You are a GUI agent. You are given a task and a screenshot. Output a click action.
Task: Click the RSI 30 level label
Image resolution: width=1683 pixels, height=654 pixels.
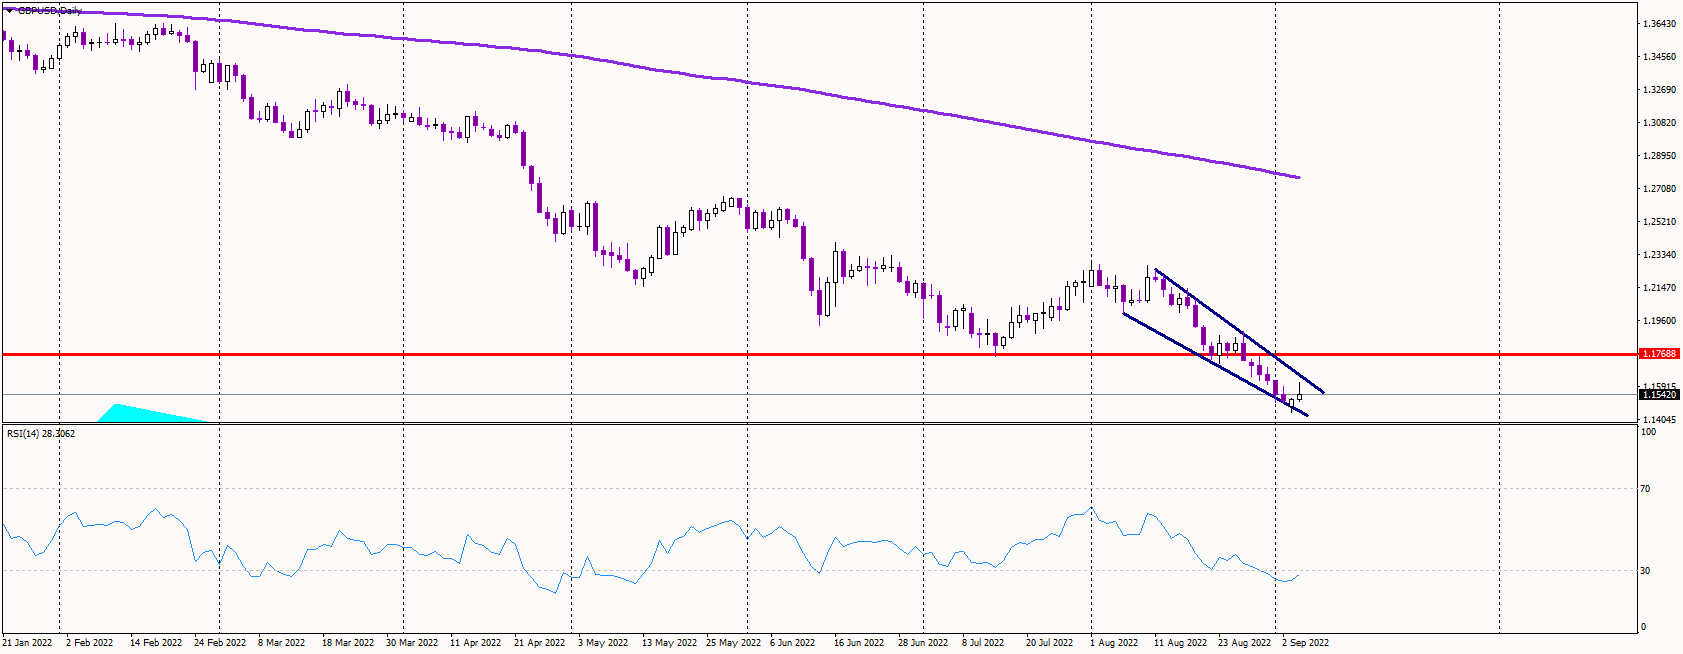point(1646,571)
